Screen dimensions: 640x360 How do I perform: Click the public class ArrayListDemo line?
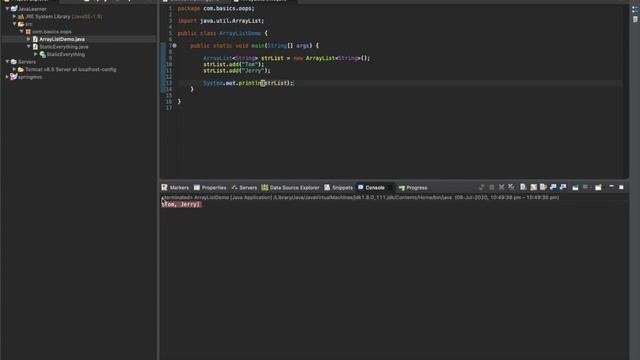click(x=222, y=33)
